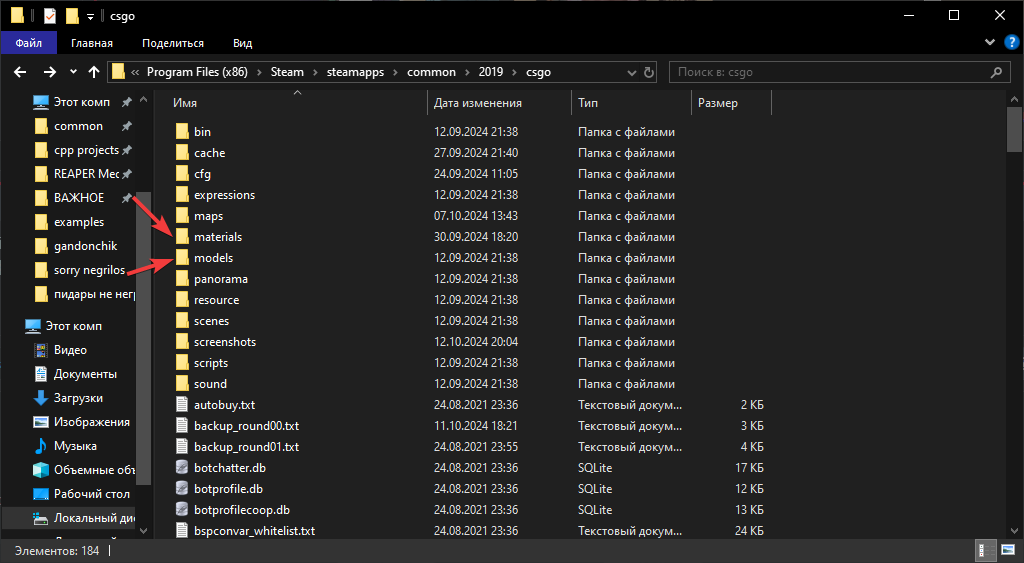Click the bin folder icon
This screenshot has height=563, width=1024.
tap(182, 132)
